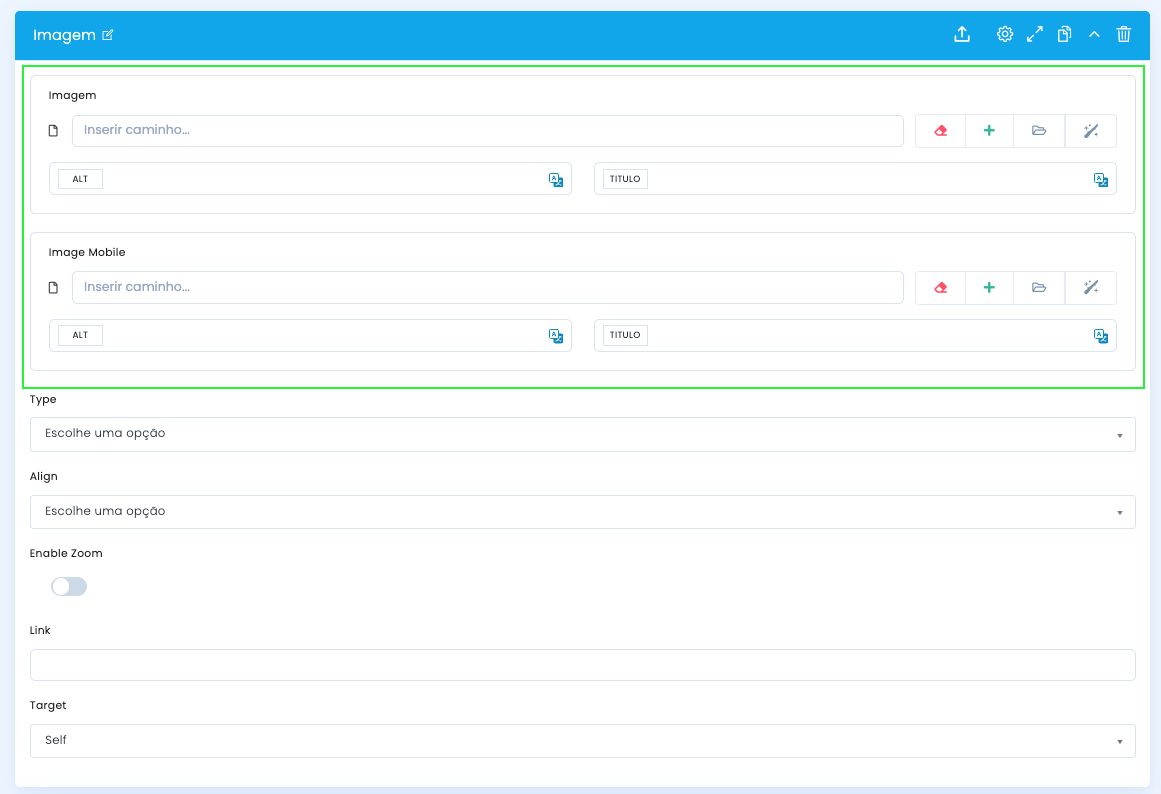
Task: Focus the Image Mobile Inserir caminho input
Action: (487, 287)
